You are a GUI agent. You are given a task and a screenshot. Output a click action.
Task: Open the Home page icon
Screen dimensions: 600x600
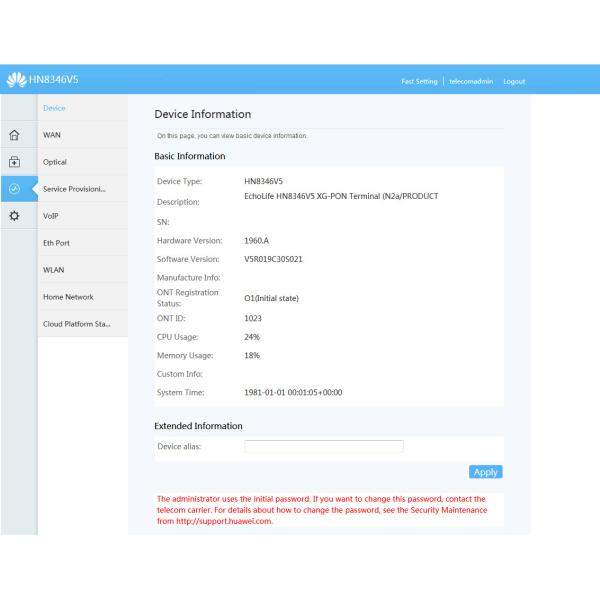[x=14, y=135]
